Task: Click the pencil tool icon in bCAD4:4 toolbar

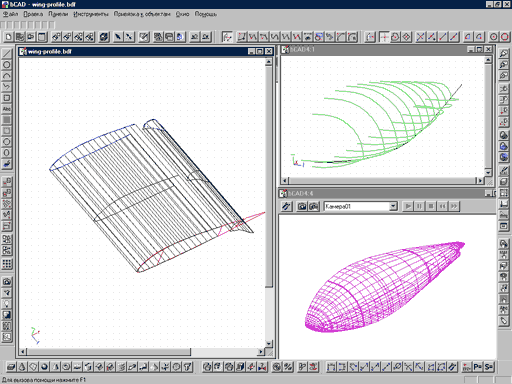Action: coord(286,206)
